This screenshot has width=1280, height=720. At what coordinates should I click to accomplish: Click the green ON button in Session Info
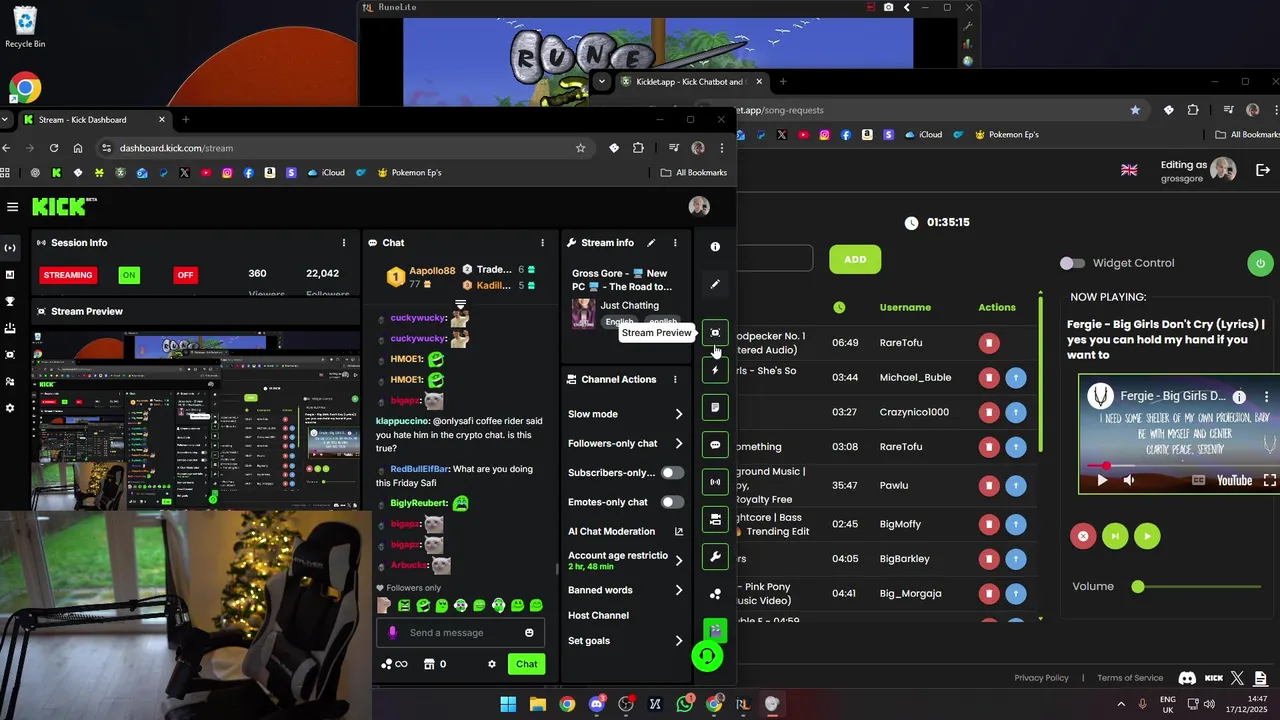pyautogui.click(x=129, y=275)
